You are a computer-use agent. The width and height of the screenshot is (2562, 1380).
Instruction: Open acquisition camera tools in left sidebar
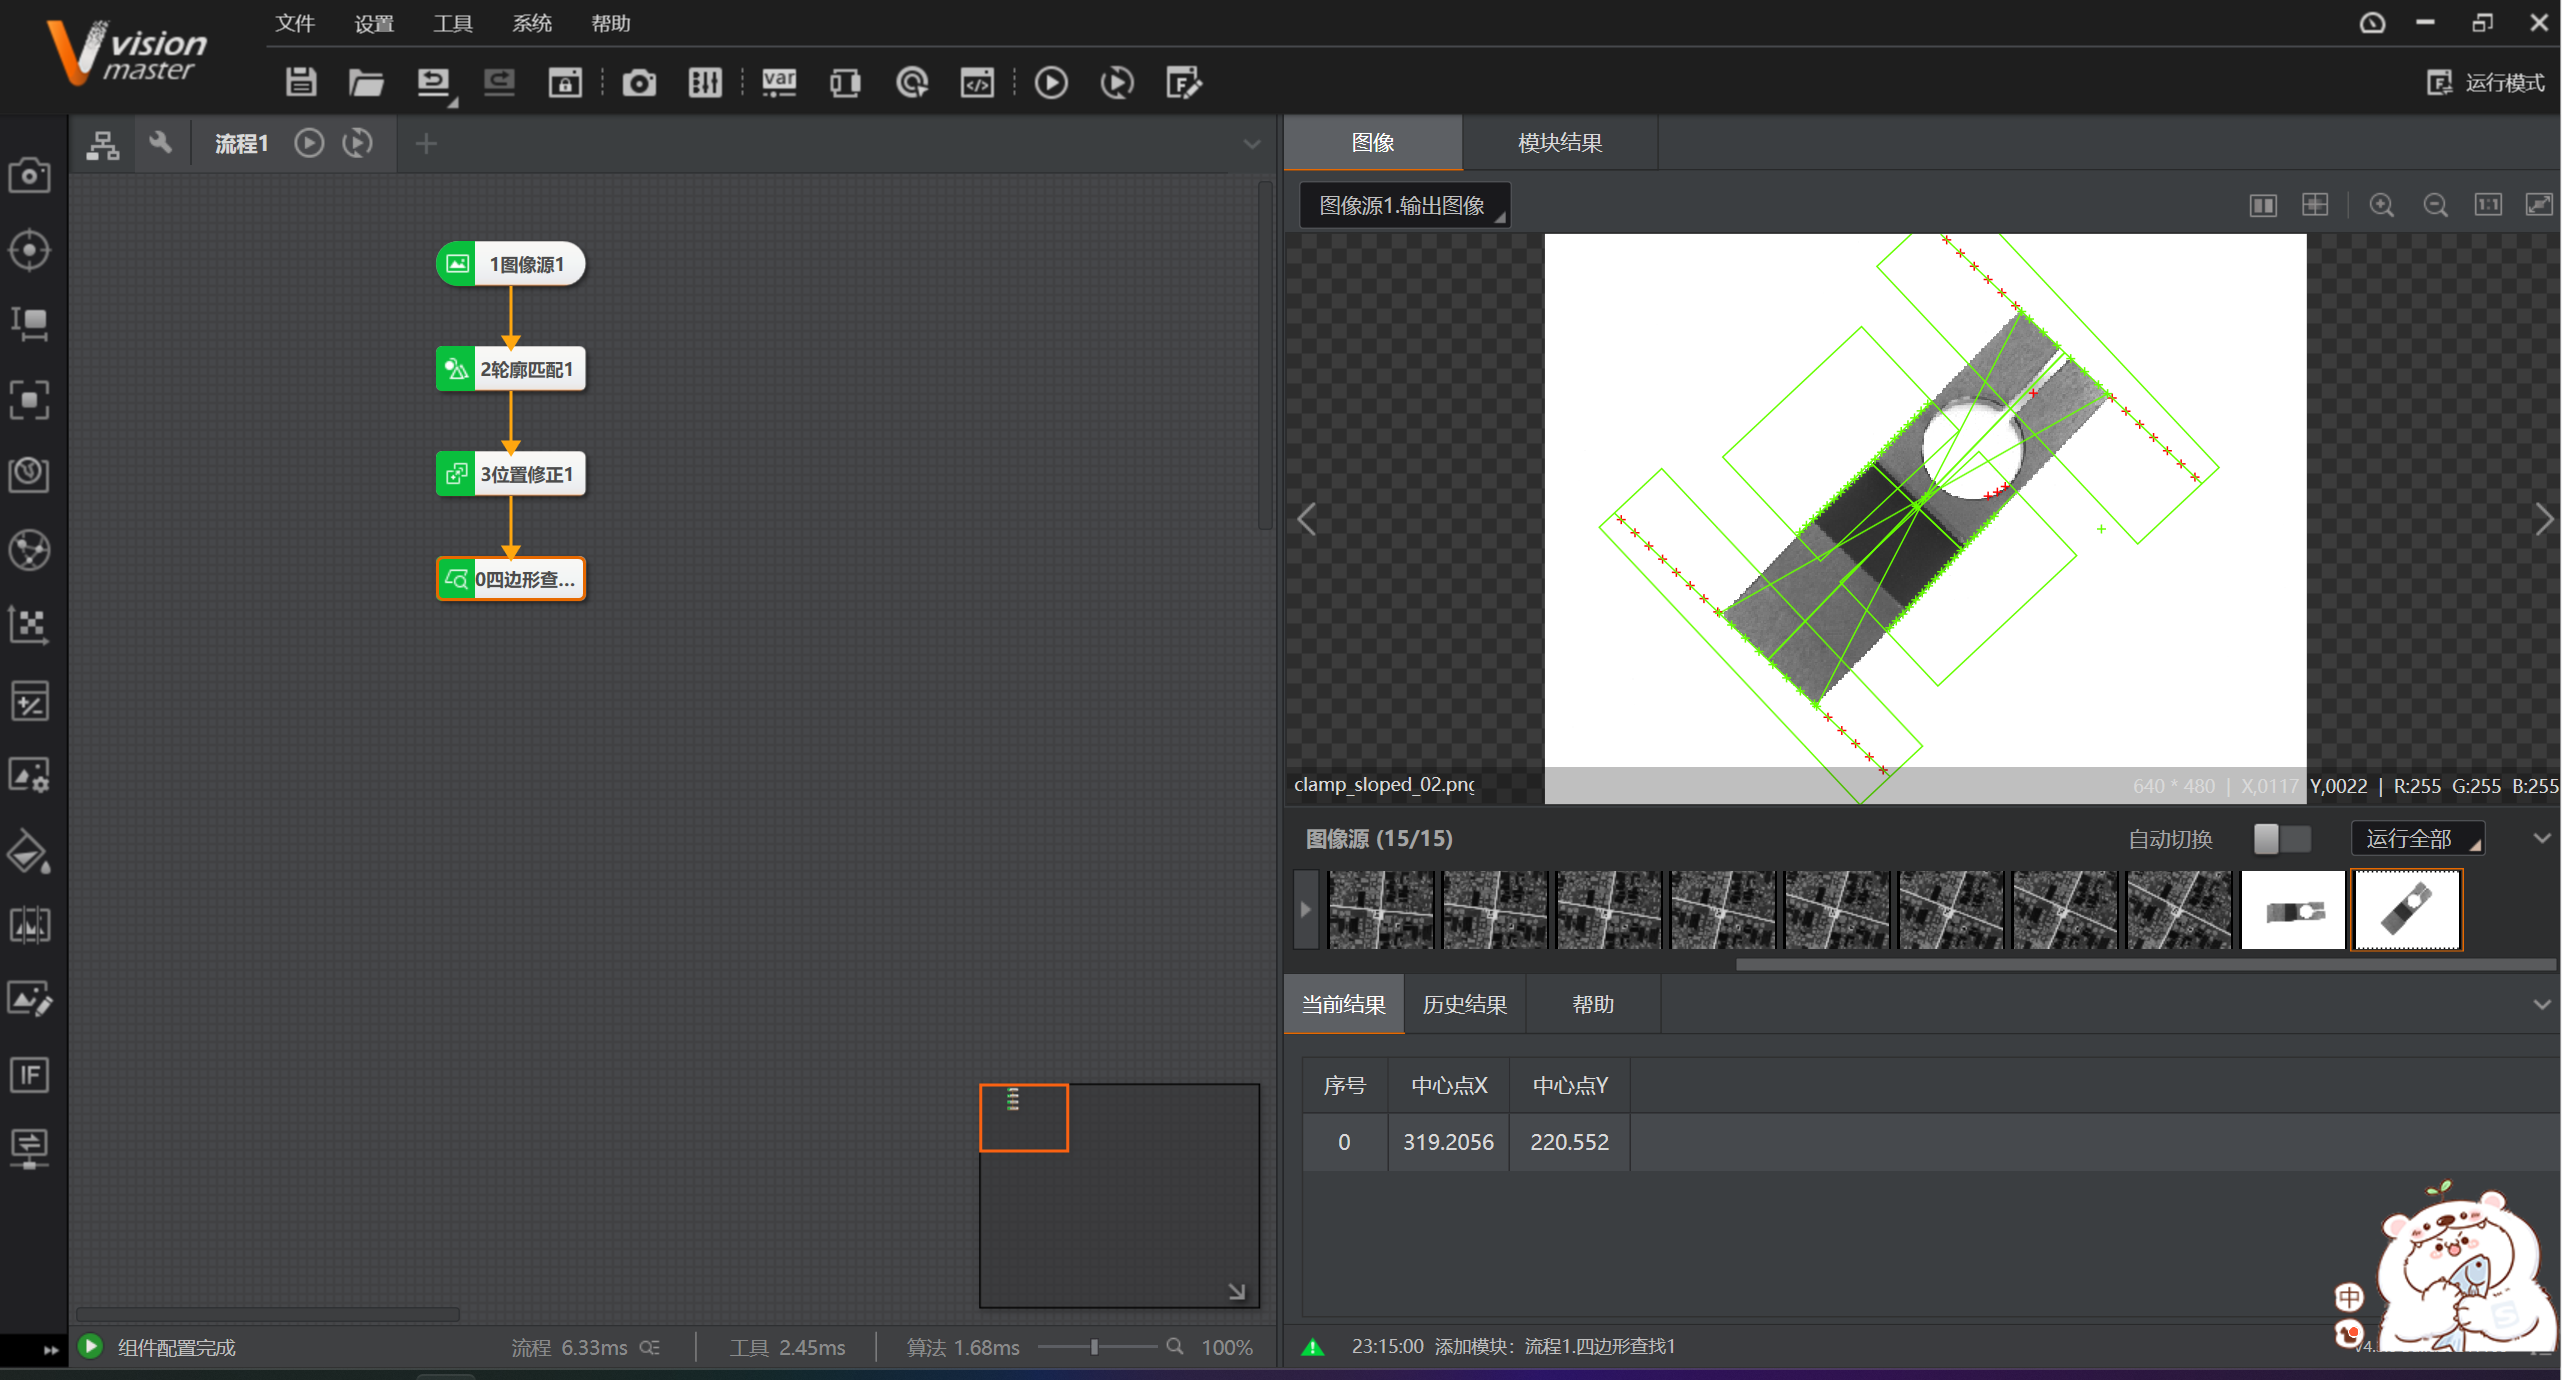[30, 176]
